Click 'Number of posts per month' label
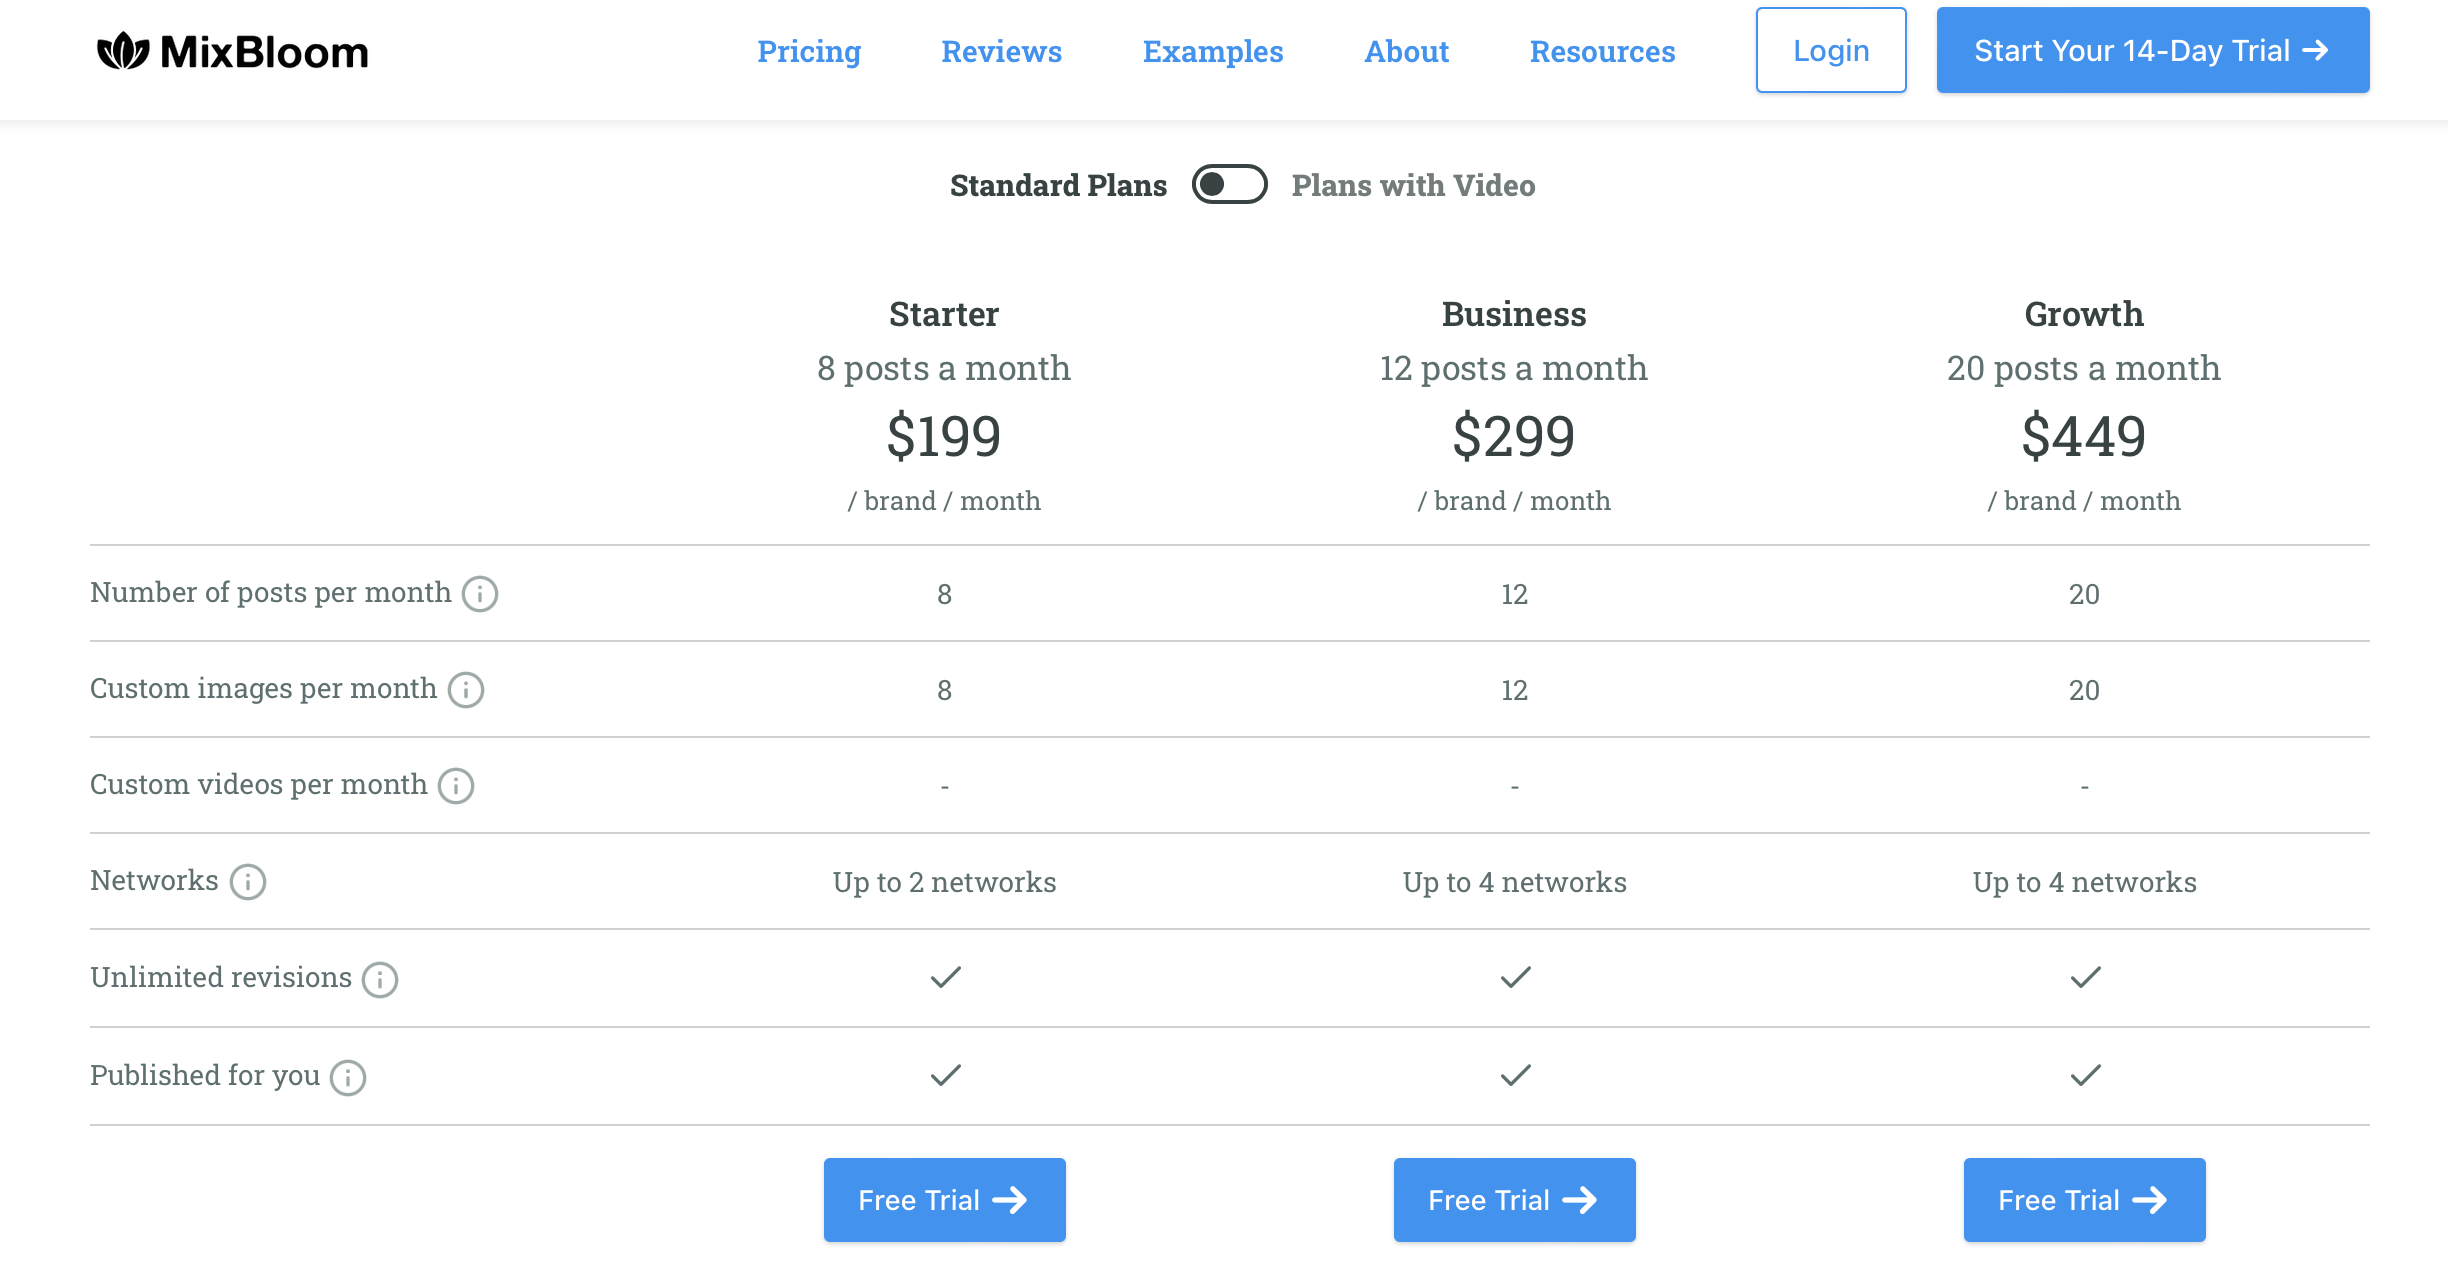Viewport: 2448px width, 1288px height. coord(271,592)
